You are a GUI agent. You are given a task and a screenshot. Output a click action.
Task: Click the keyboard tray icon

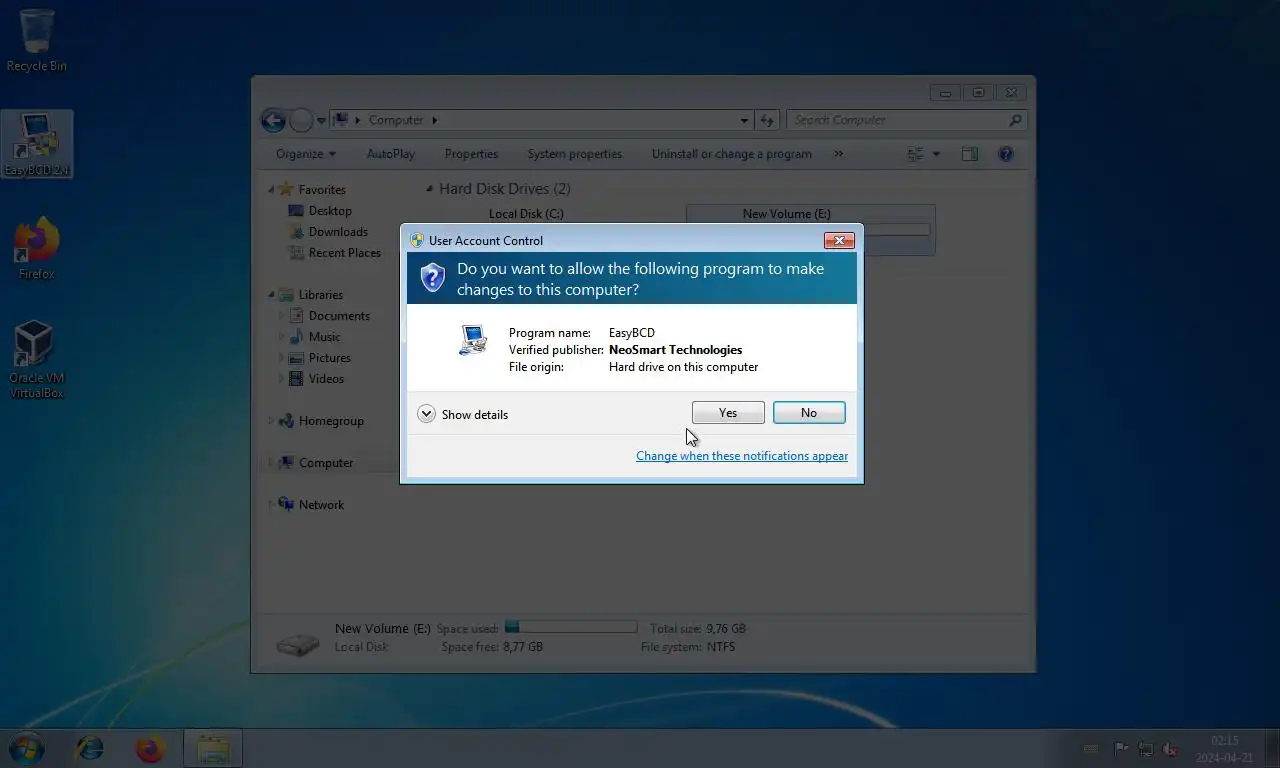(1091, 749)
